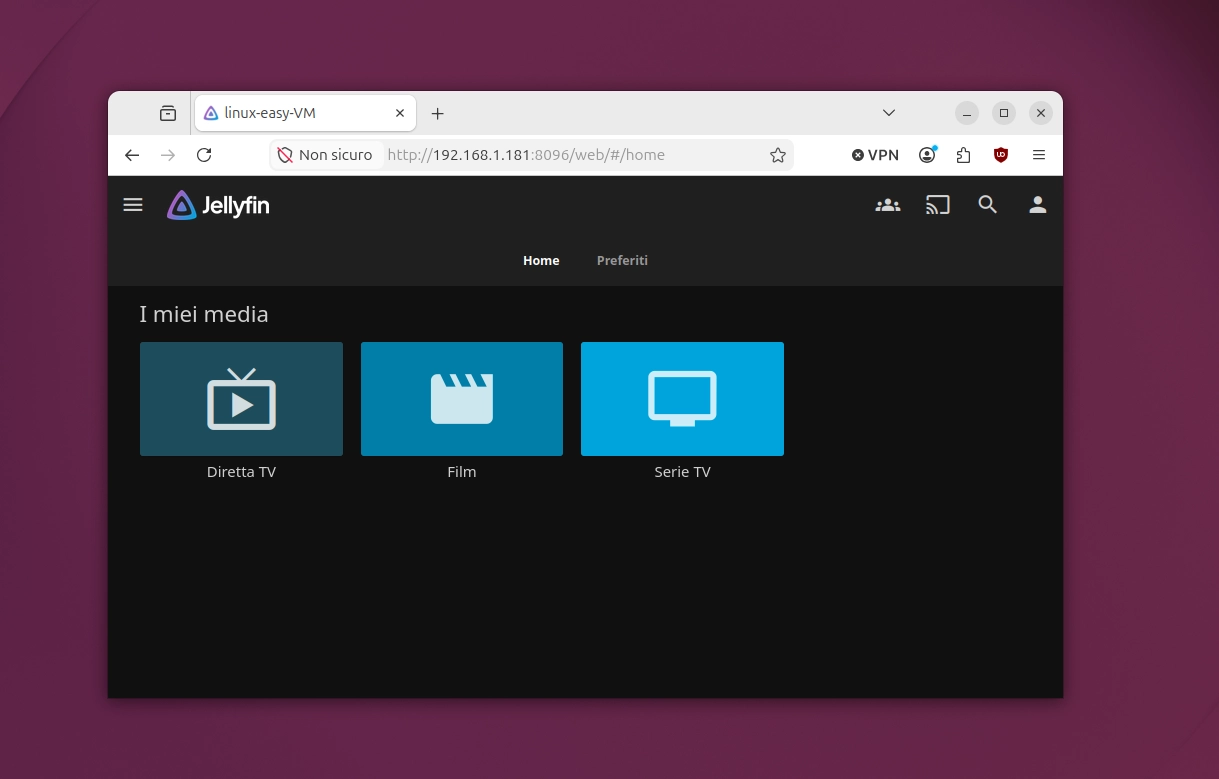The image size is (1219, 779).
Task: Open the Serie TV library card
Action: pyautogui.click(x=682, y=399)
